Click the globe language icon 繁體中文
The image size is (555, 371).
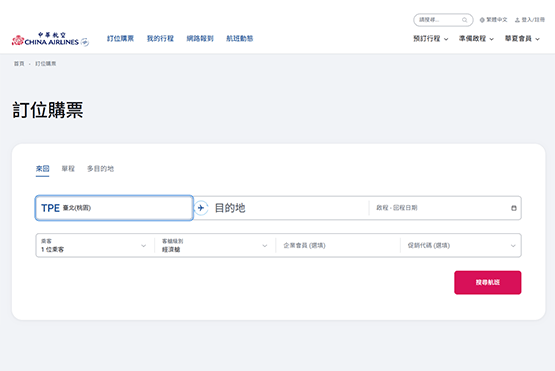coord(493,20)
